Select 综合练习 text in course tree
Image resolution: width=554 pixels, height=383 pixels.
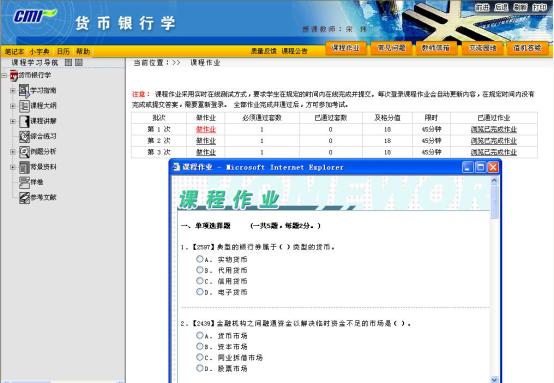[x=43, y=136]
